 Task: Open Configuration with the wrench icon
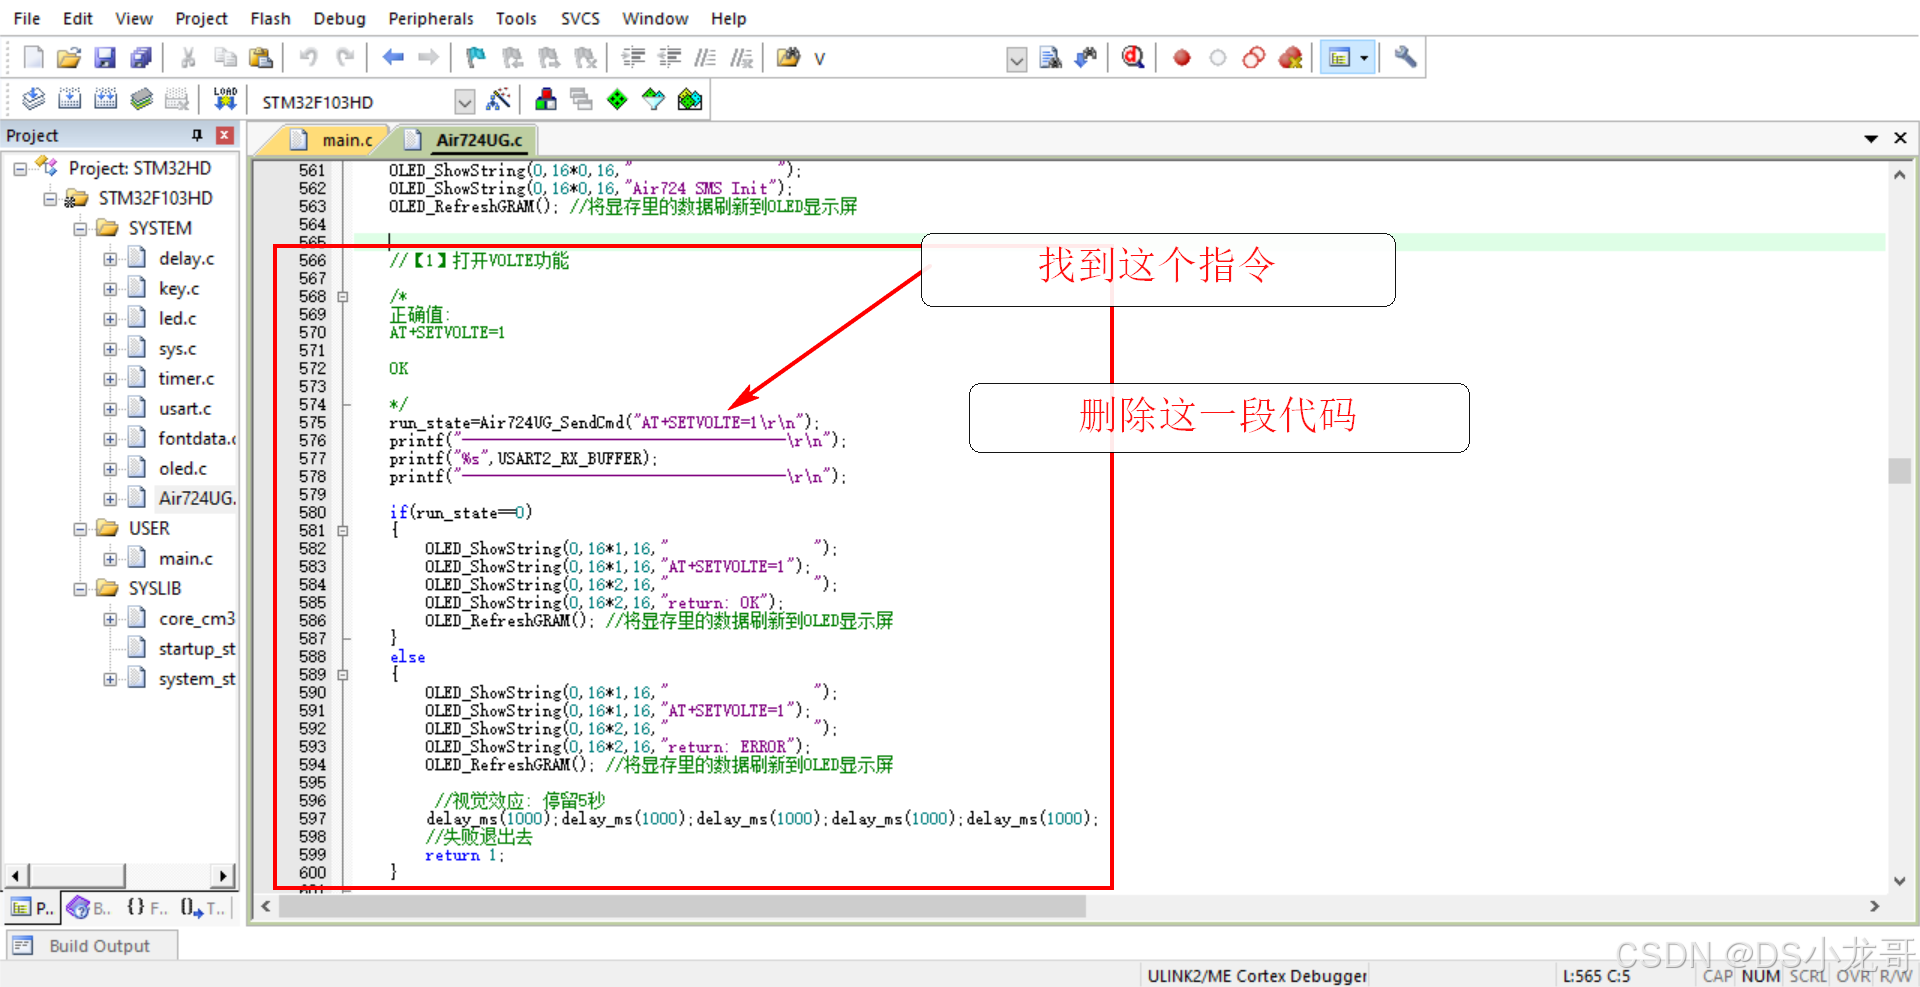(x=1405, y=58)
